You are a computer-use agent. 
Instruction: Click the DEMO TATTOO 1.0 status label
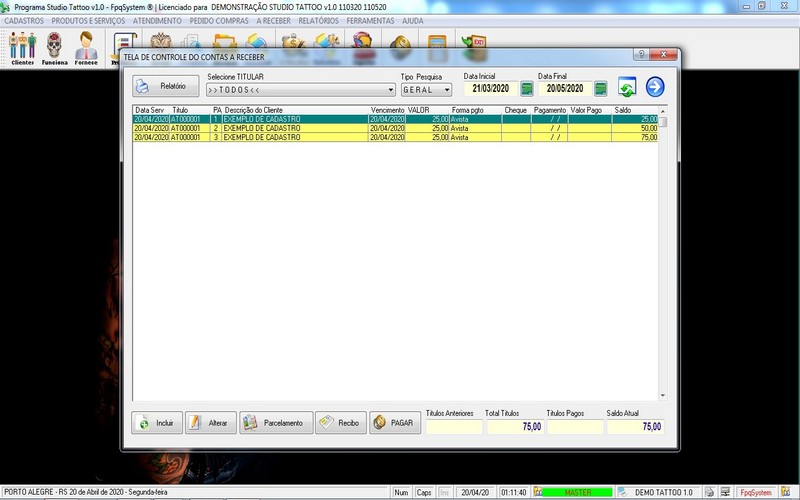tap(663, 492)
